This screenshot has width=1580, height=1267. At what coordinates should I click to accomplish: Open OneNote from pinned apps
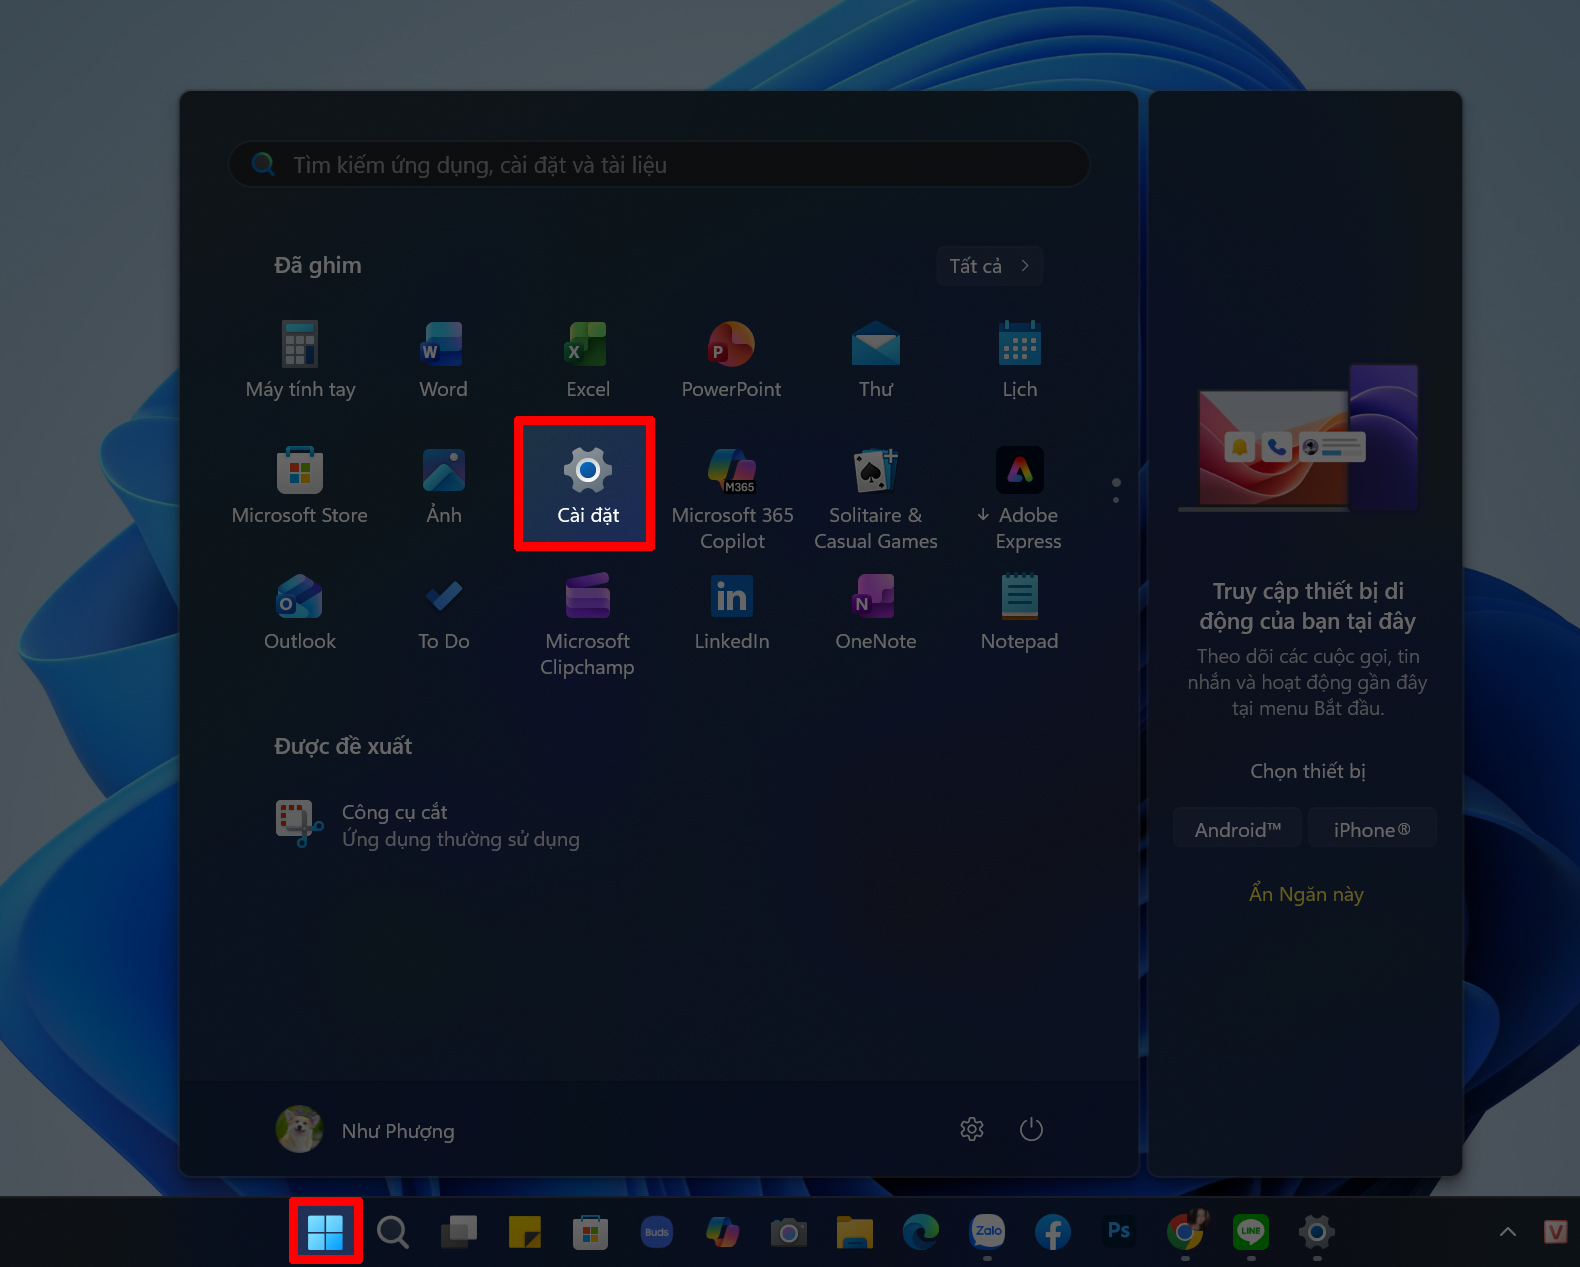click(x=875, y=611)
